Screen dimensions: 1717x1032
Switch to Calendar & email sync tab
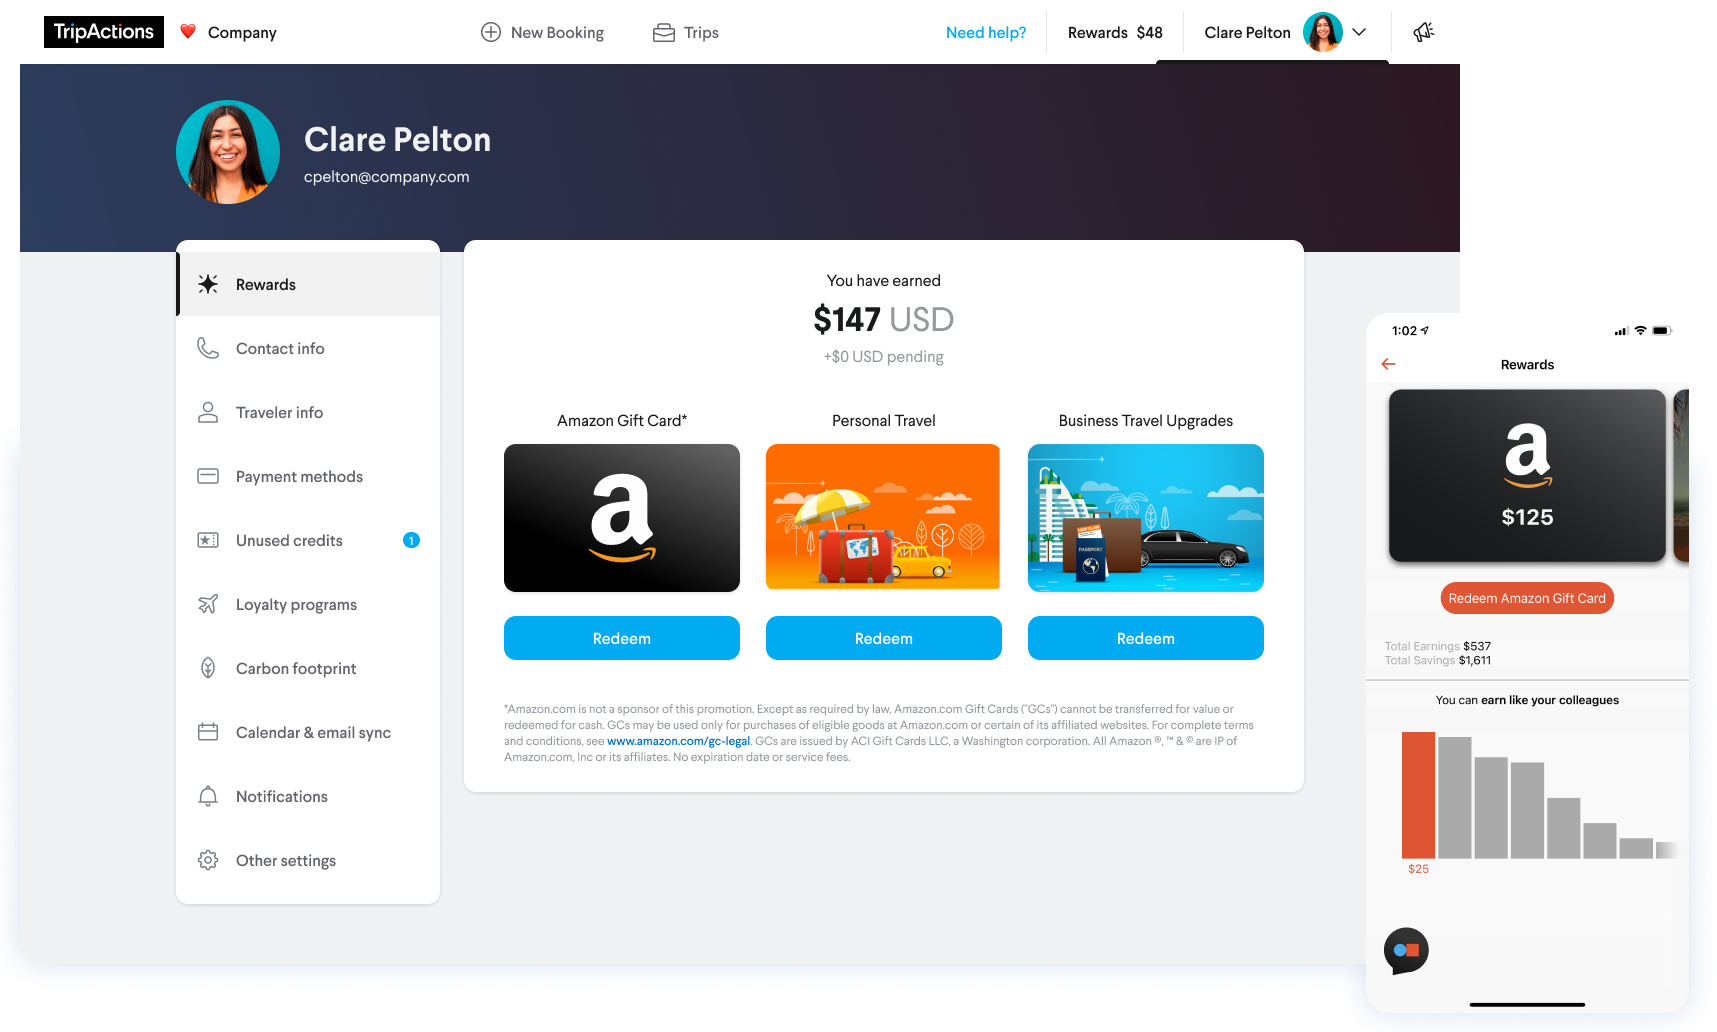pos(308,732)
